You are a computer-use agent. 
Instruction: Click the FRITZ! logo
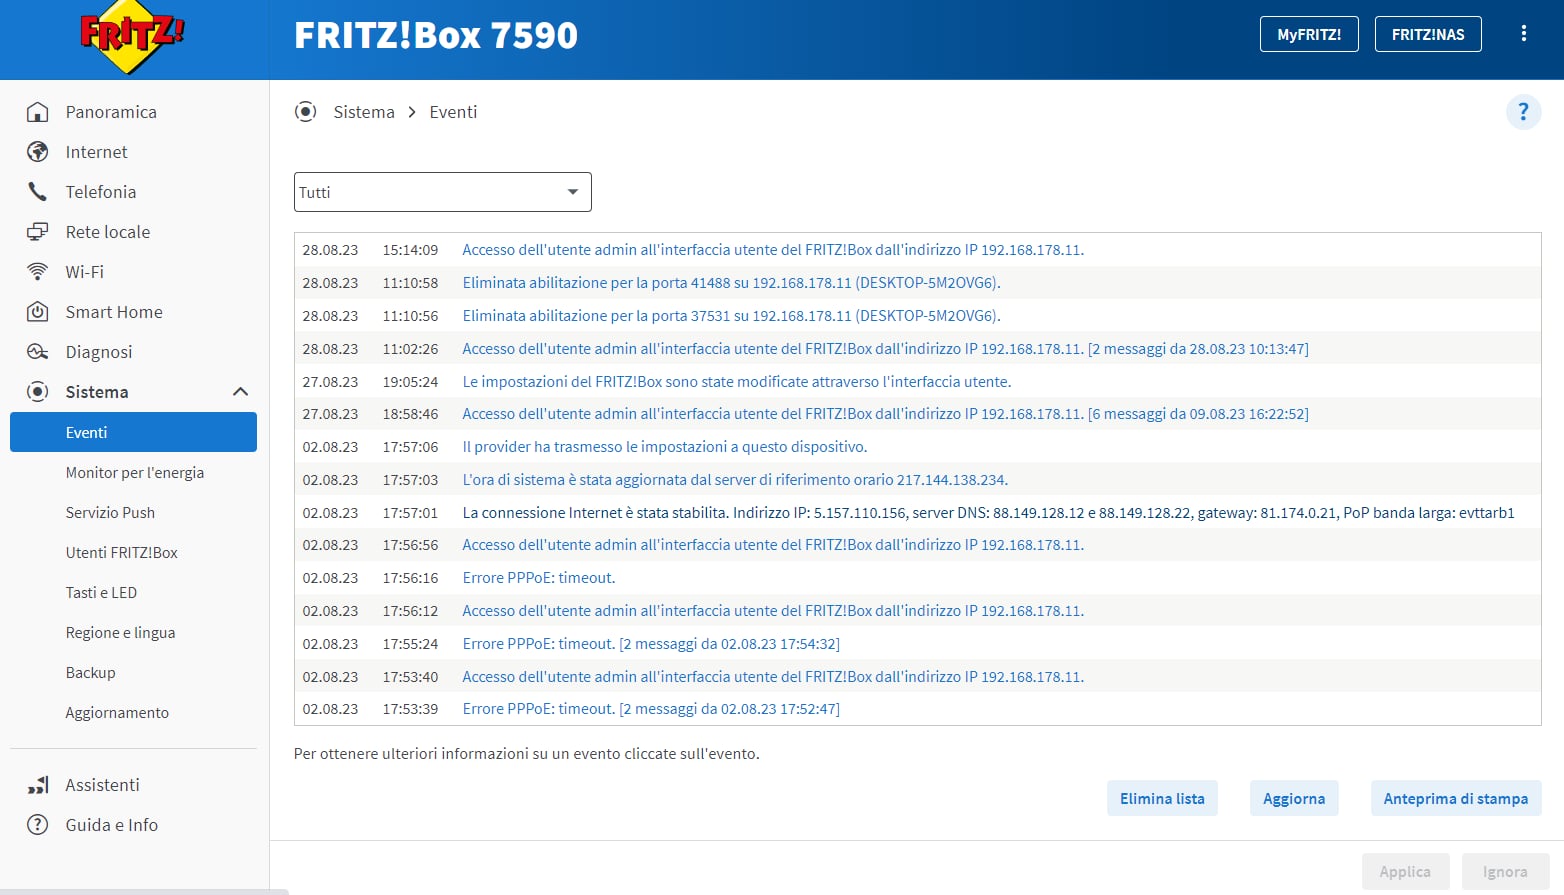pos(132,38)
